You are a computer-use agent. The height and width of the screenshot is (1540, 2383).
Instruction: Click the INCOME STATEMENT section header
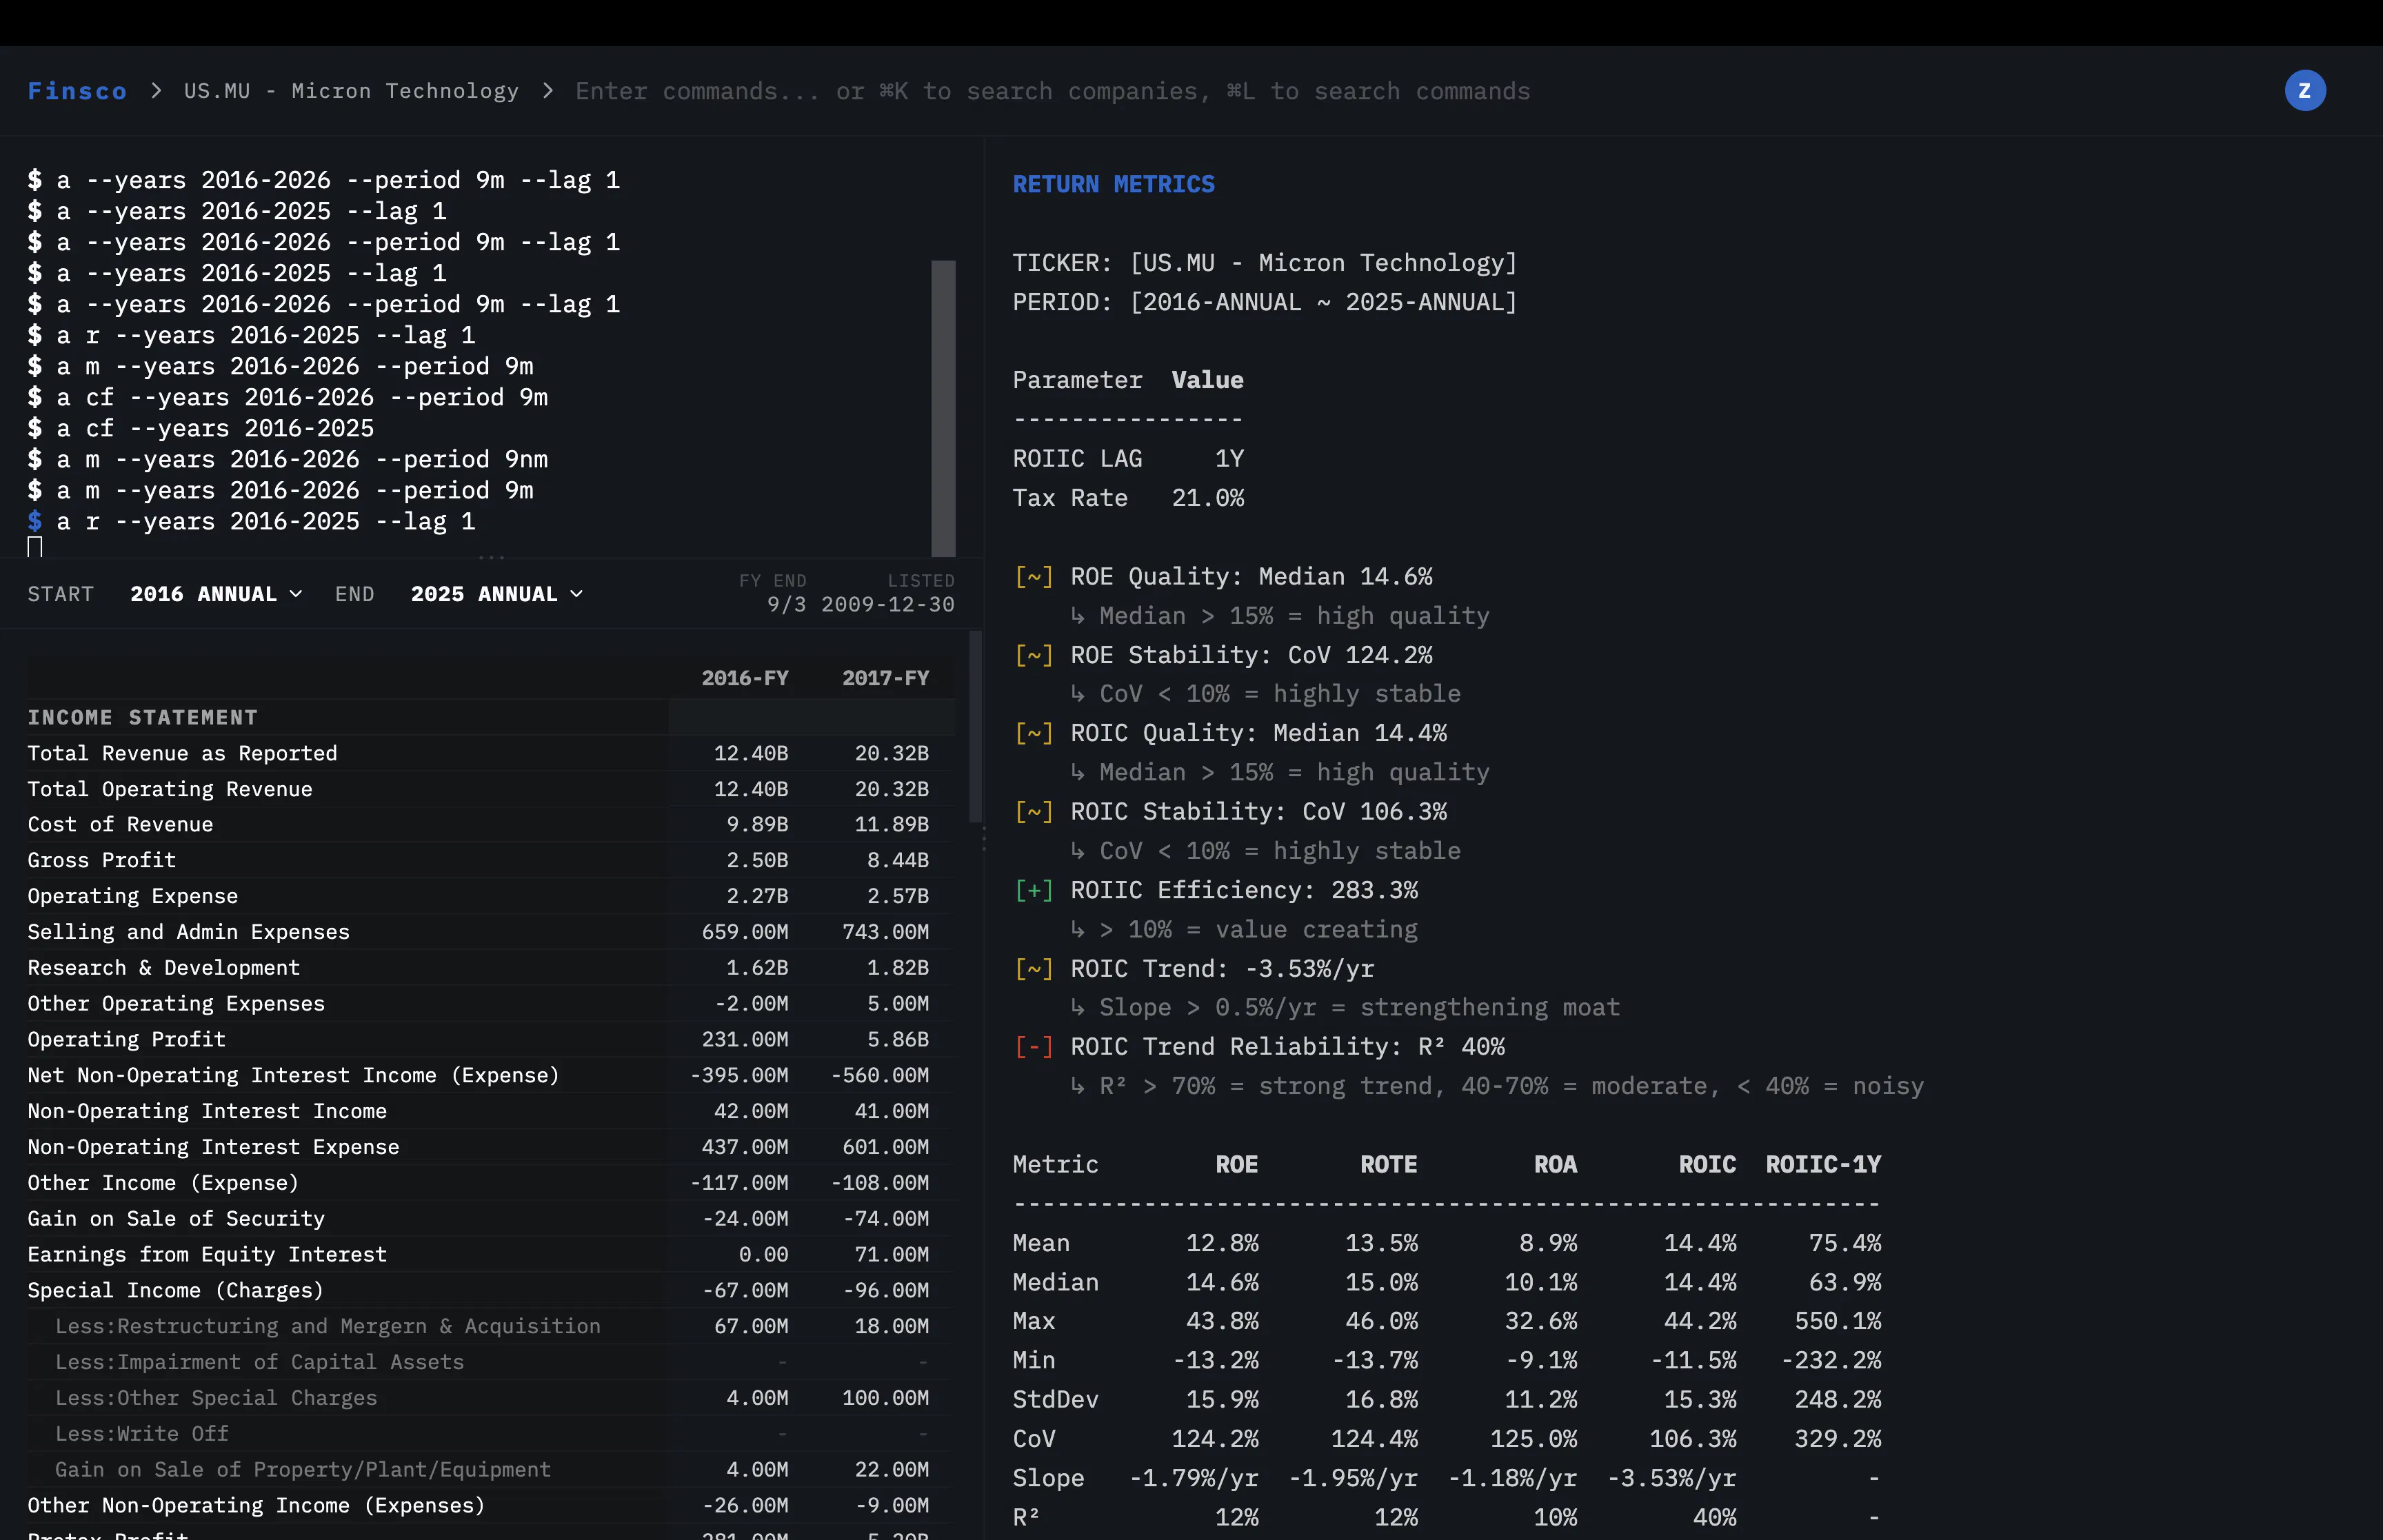click(x=142, y=717)
